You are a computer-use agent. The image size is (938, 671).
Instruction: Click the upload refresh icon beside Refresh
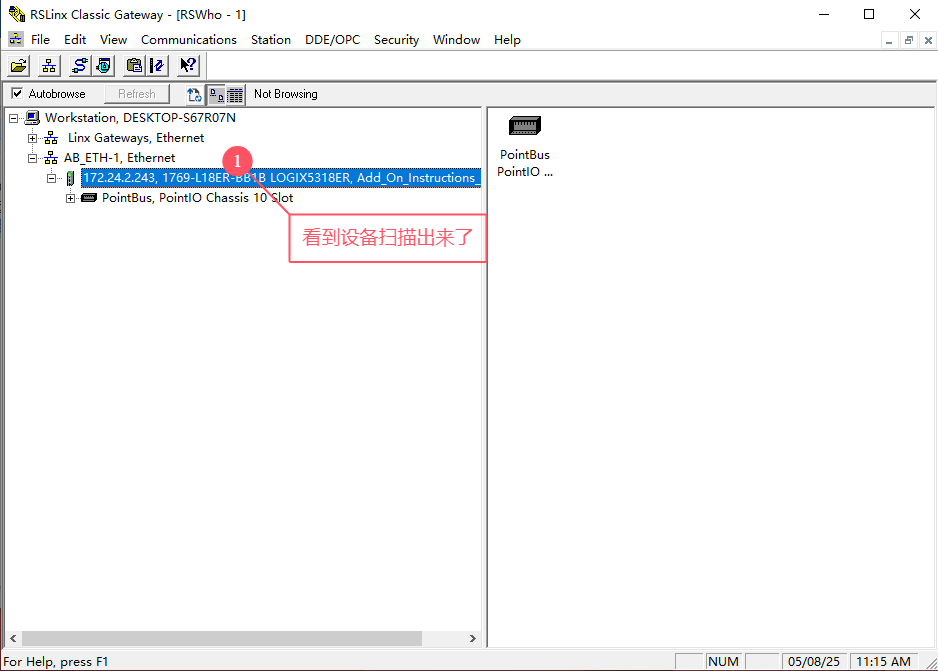click(x=194, y=94)
